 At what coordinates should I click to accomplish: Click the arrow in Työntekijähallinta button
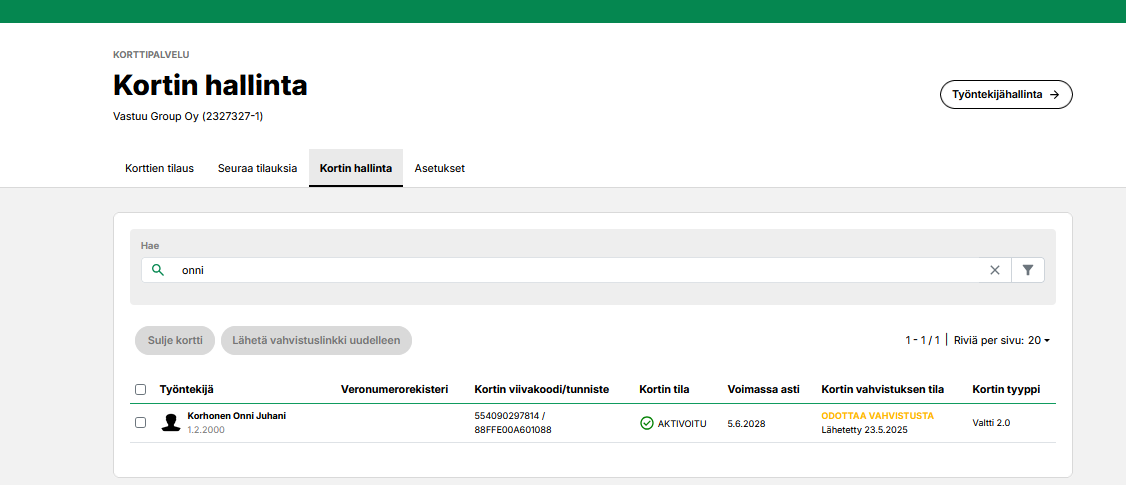point(1055,94)
